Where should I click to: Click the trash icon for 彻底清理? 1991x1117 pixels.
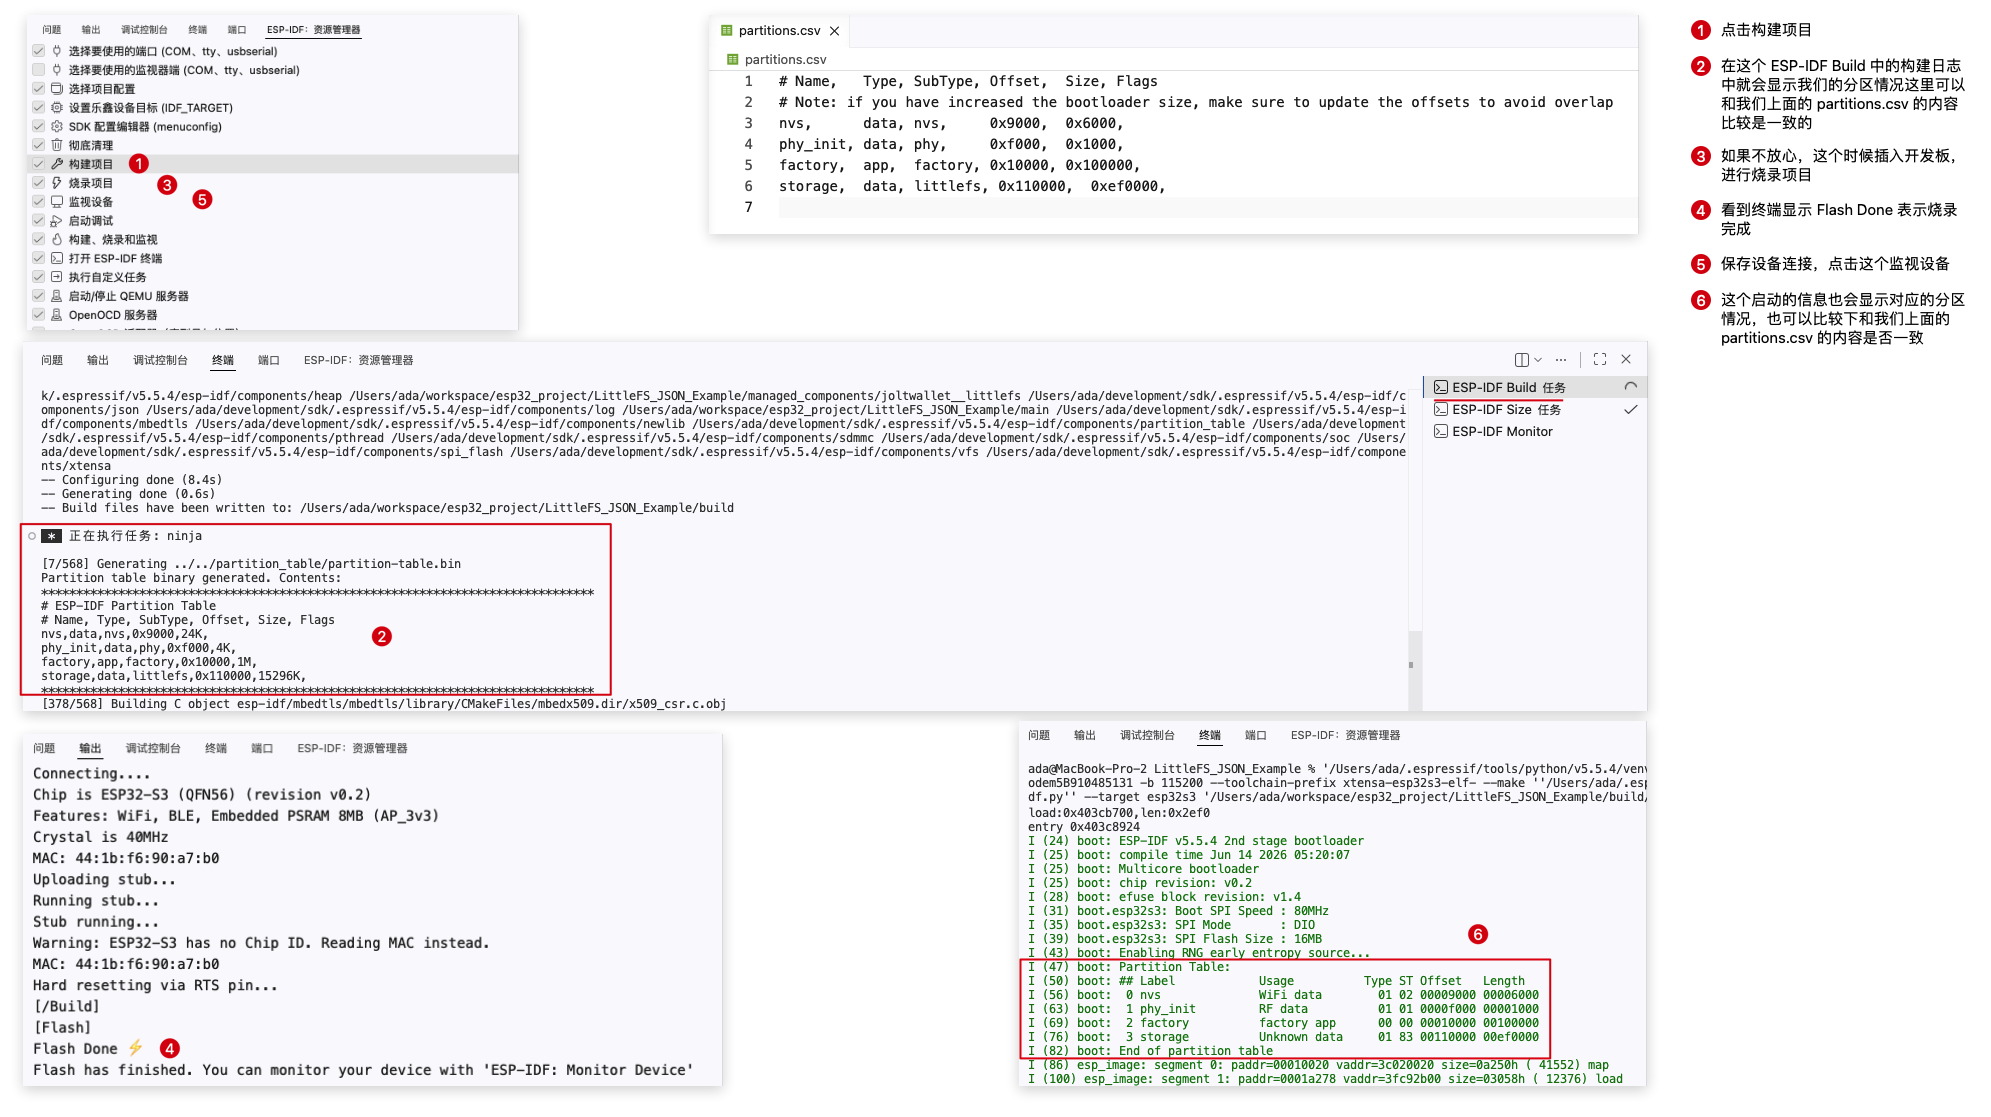(x=57, y=145)
